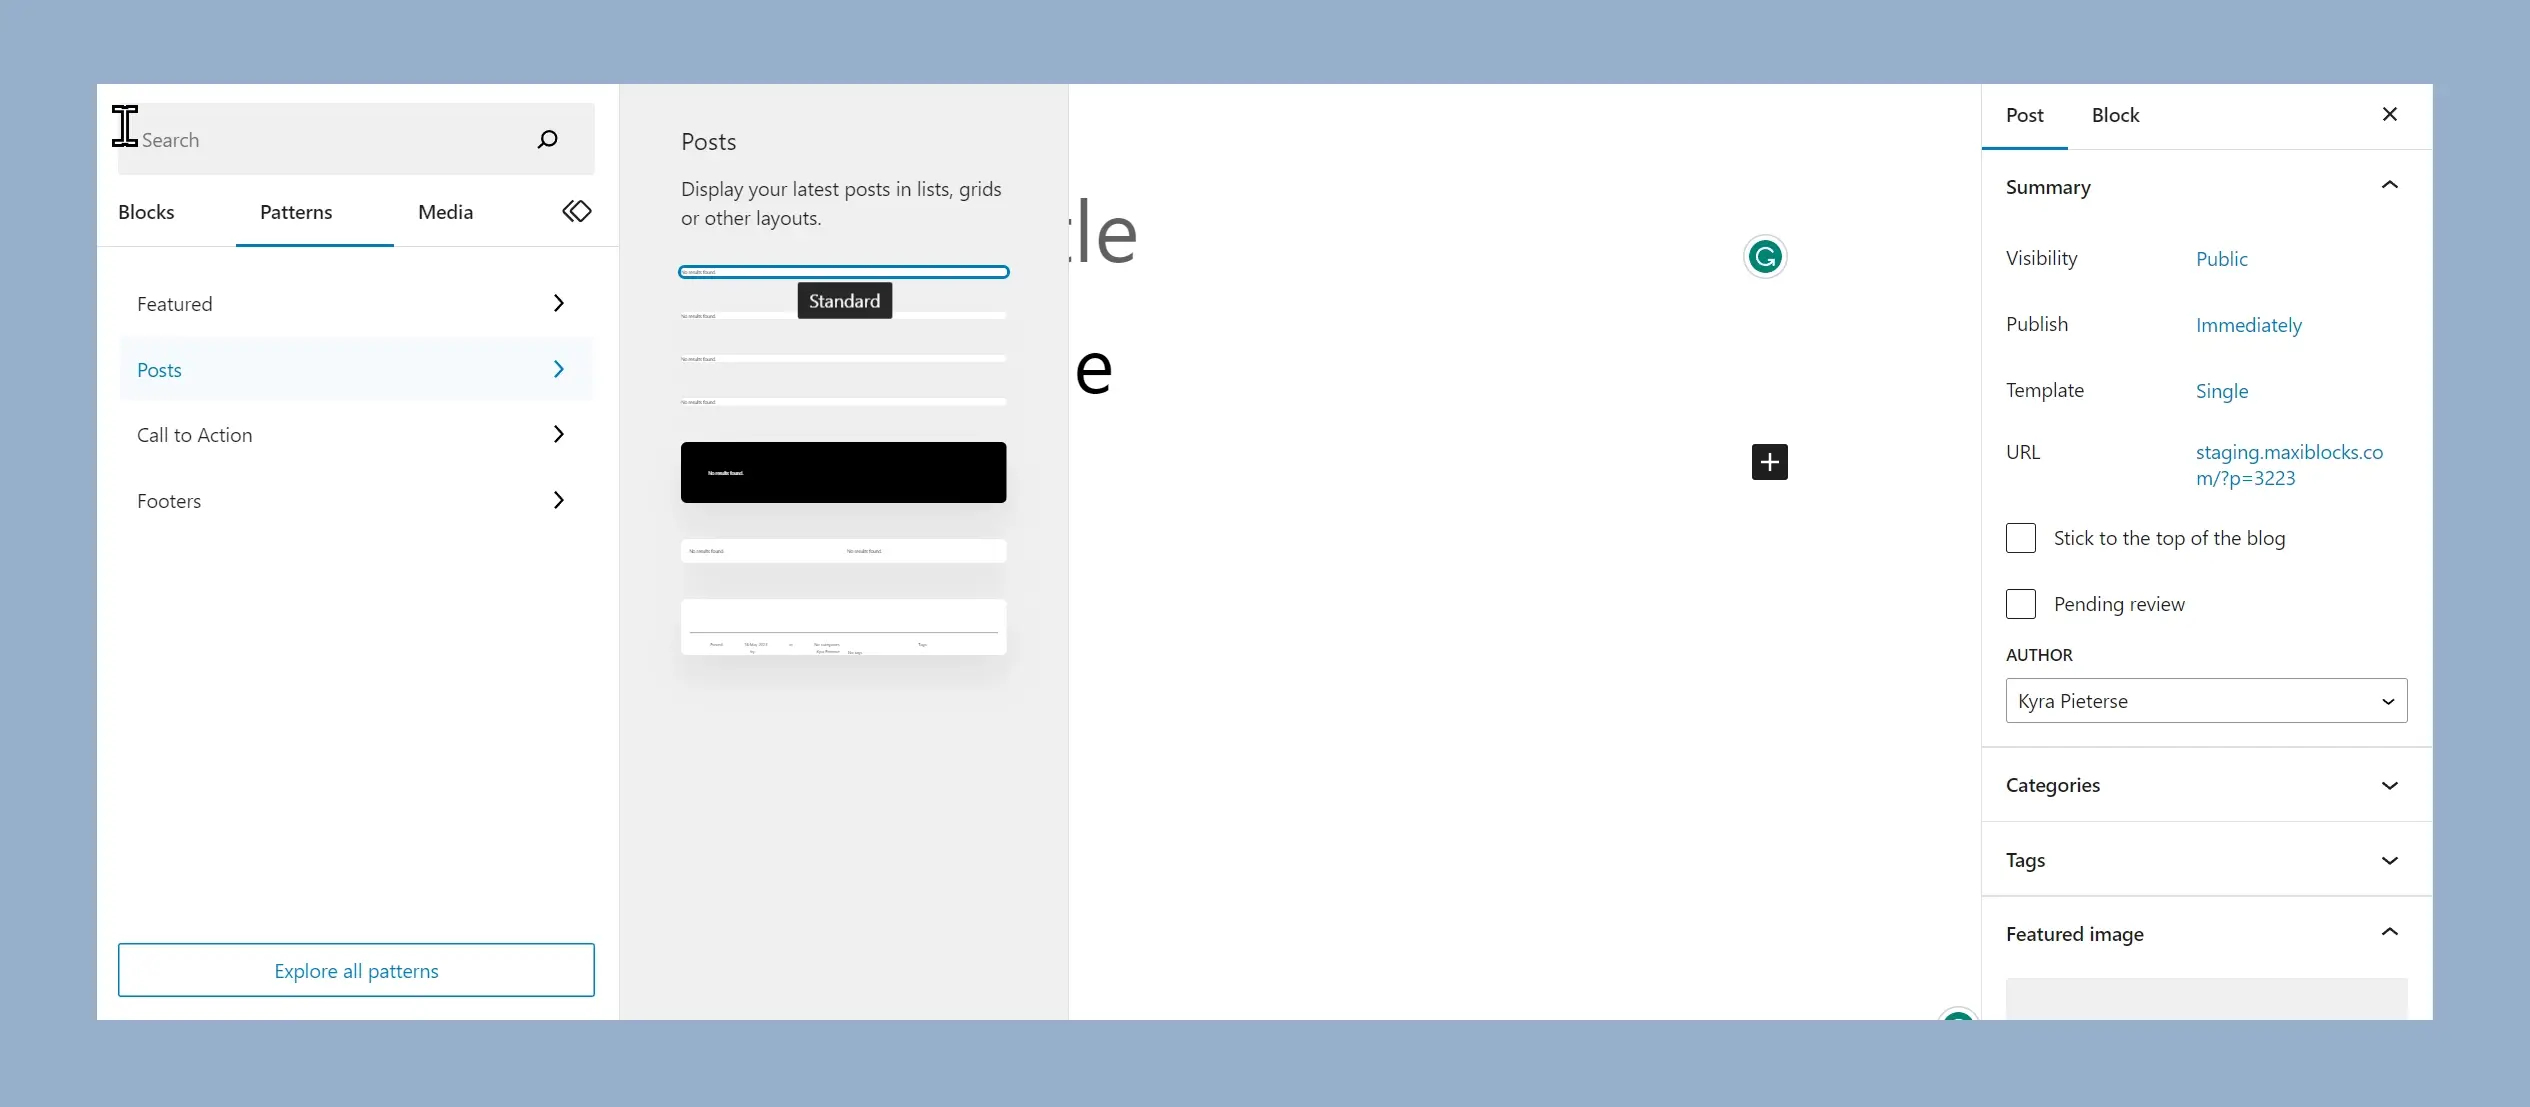2530x1107 pixels.
Task: Click the dark header posts pattern thumbnail
Action: tap(842, 471)
